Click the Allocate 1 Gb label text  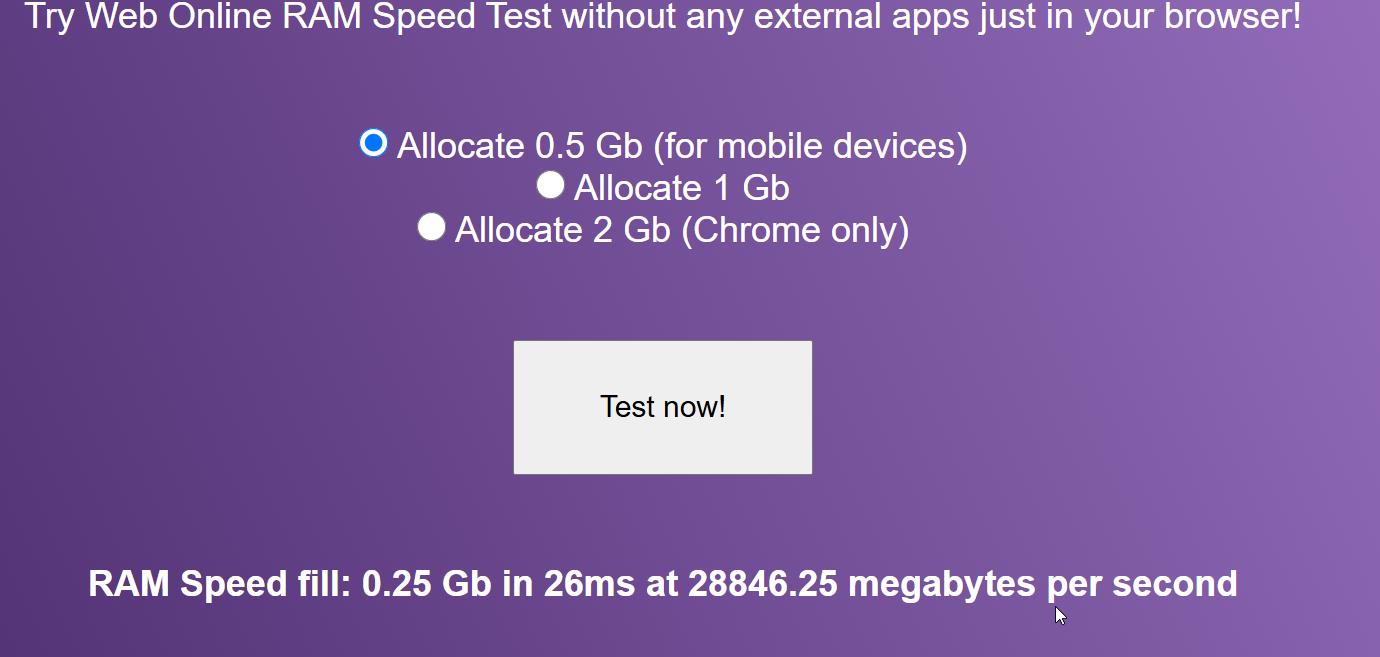pyautogui.click(x=680, y=187)
